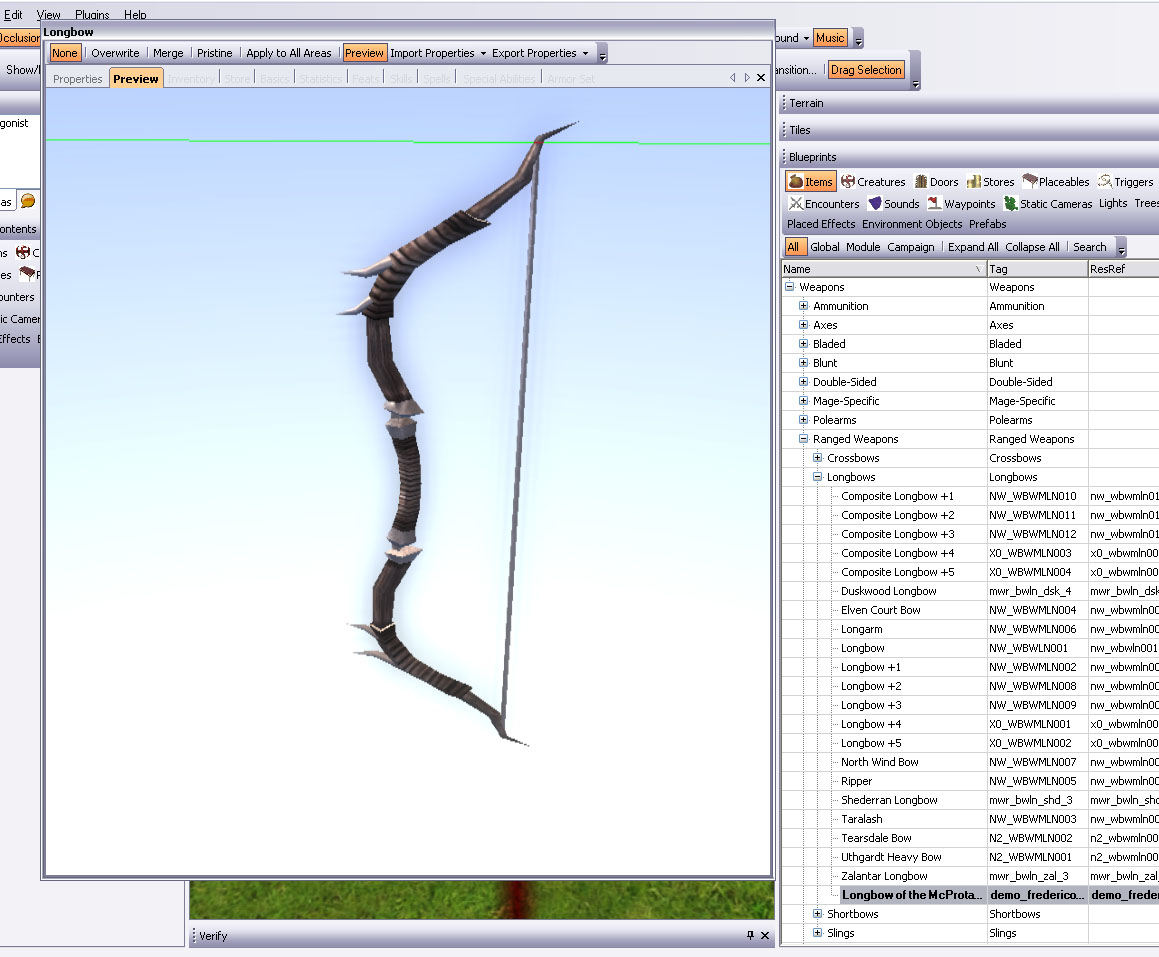The width and height of the screenshot is (1159, 957).
Task: Open the Static Cameras blueprint category
Action: tap(1048, 204)
